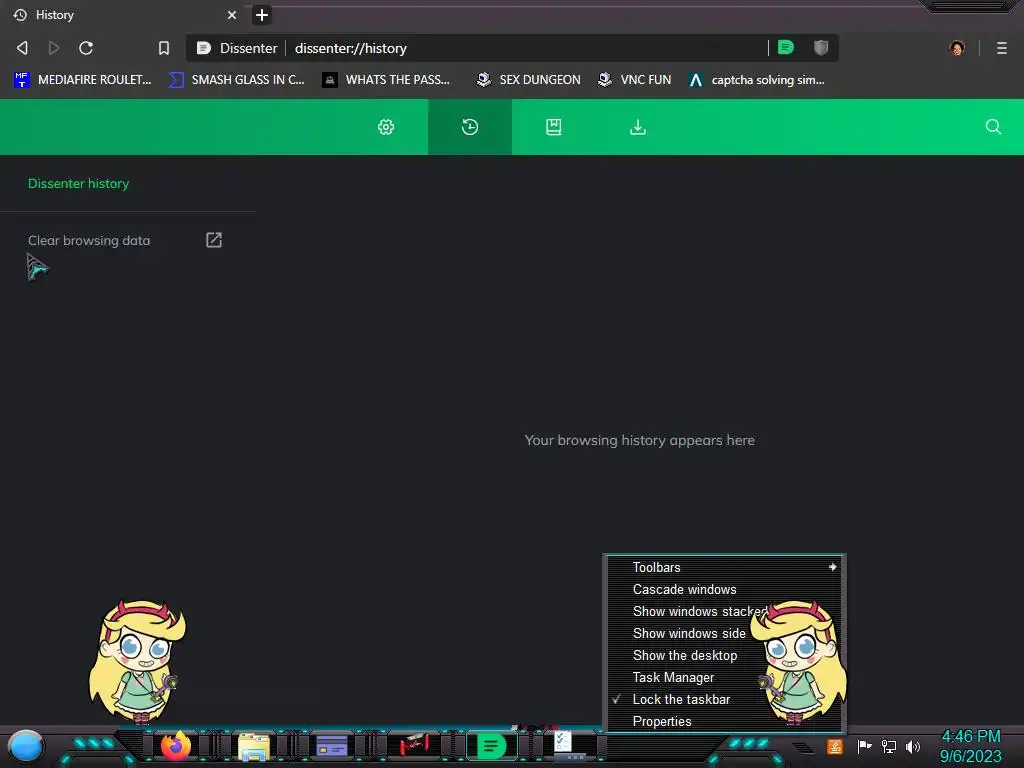Image resolution: width=1024 pixels, height=768 pixels.
Task: Open the Bookmarks page tab
Action: (554, 127)
